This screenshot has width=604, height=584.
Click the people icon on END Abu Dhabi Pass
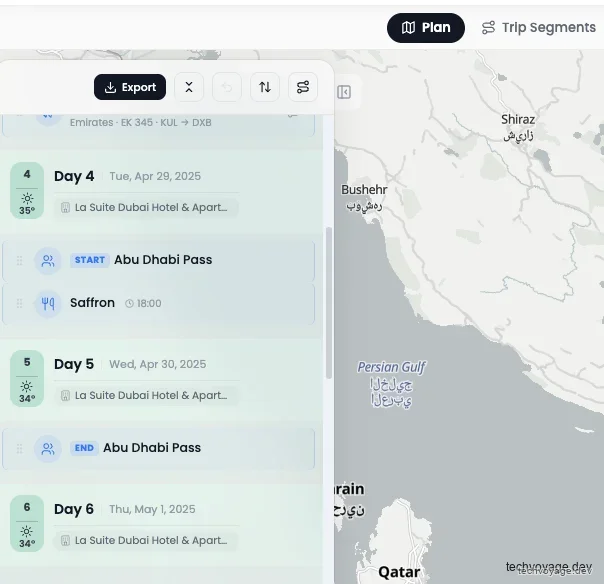tap(48, 449)
